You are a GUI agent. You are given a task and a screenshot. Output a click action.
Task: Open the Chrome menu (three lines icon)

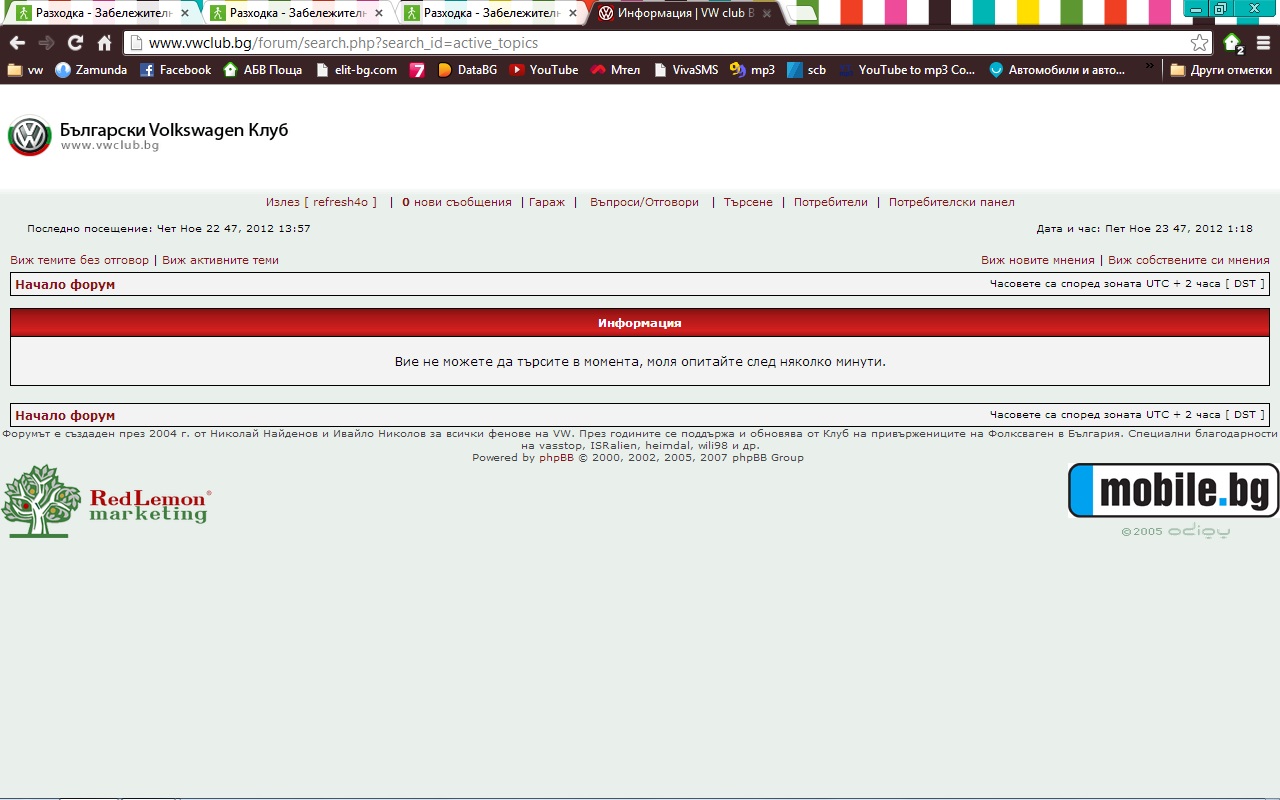tap(1263, 43)
